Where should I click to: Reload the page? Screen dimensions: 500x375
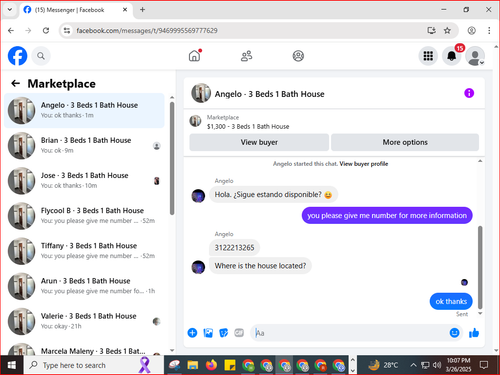[x=46, y=31]
